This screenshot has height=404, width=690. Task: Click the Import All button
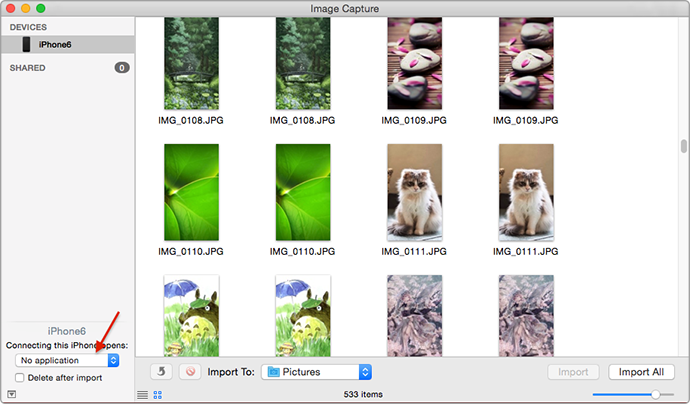[x=641, y=372]
